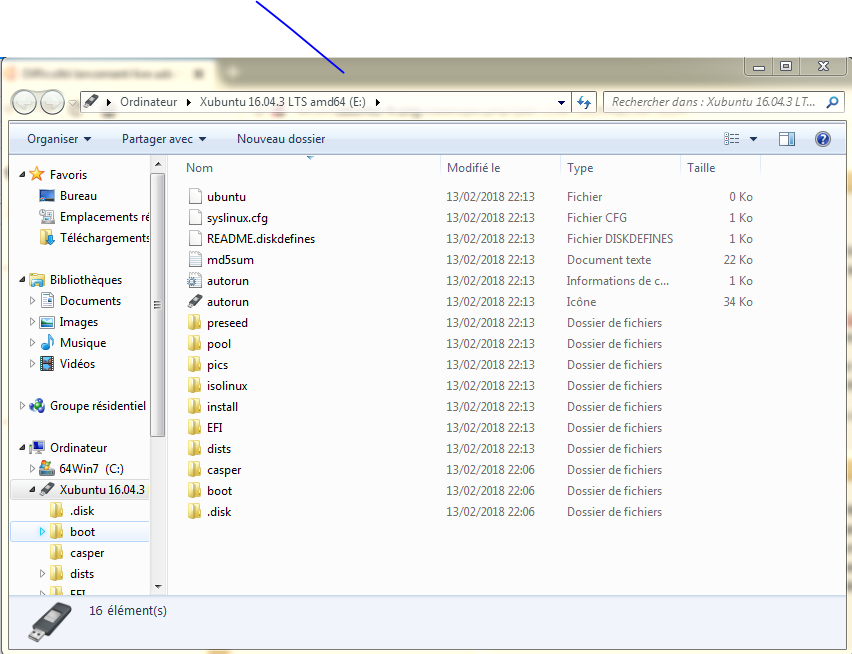Collapse the Bibliothèques section
The width and height of the screenshot is (852, 654).
coord(22,279)
